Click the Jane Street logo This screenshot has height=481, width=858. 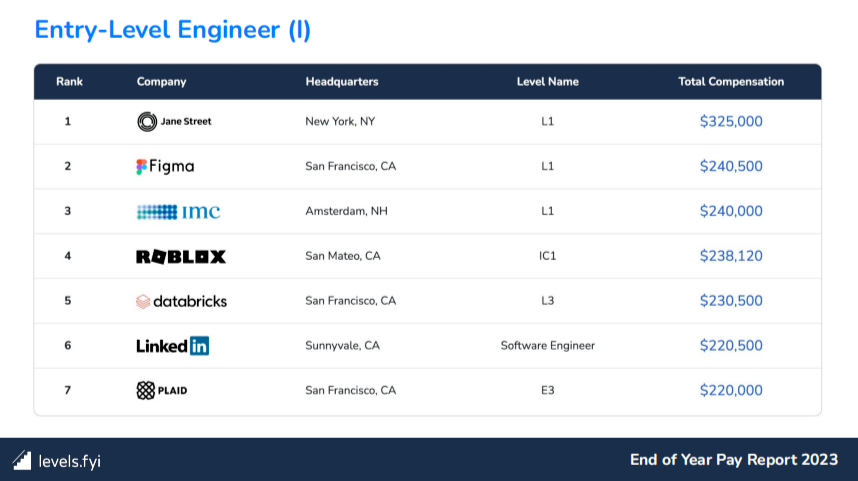(174, 122)
